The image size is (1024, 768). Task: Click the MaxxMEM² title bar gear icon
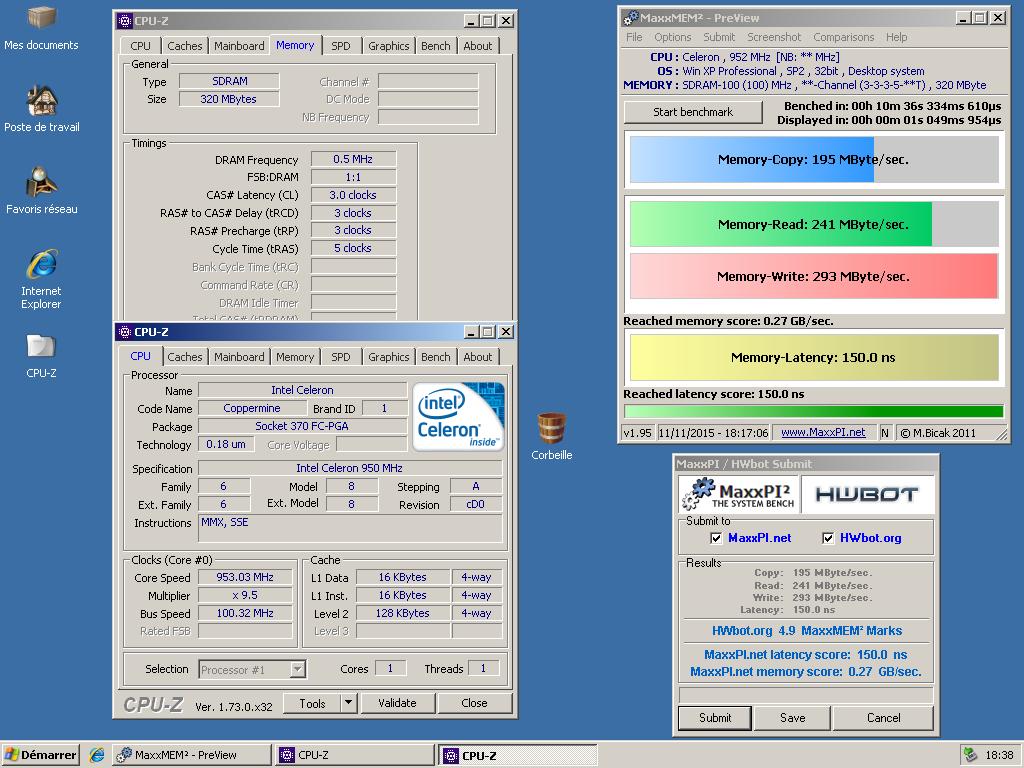(630, 18)
